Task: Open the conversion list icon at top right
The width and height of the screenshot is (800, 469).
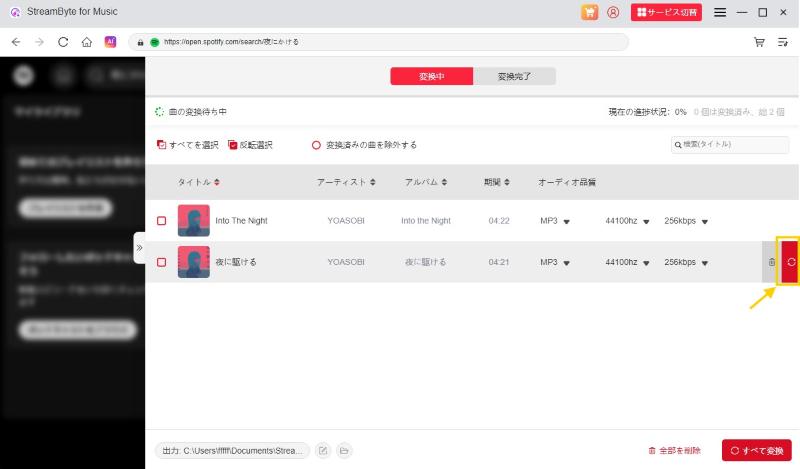Action: point(783,42)
